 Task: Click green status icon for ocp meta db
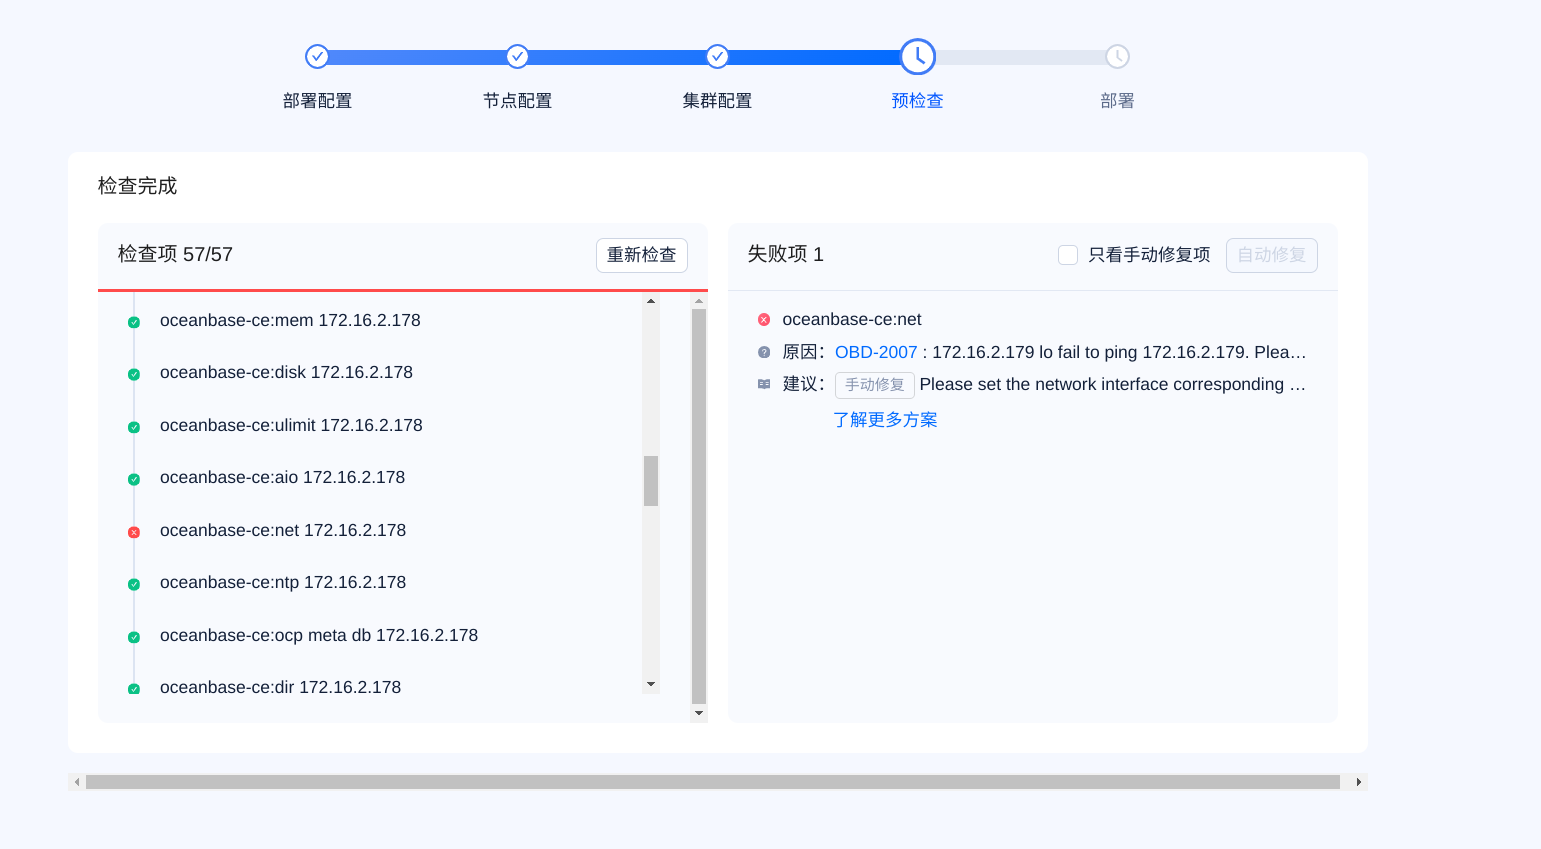coord(134,637)
